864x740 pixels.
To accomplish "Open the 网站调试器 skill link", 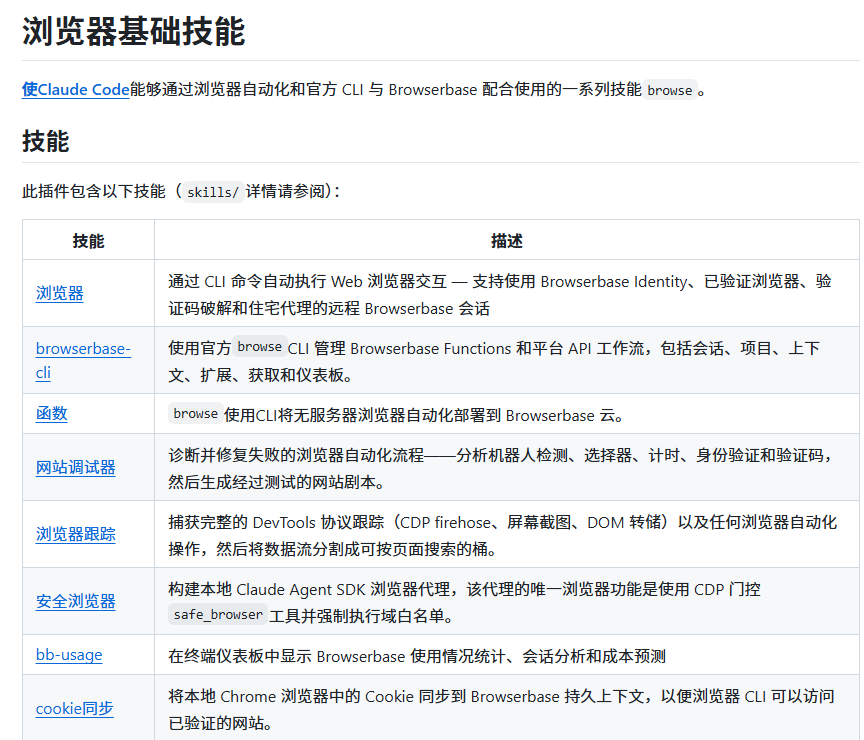I will (x=75, y=467).
